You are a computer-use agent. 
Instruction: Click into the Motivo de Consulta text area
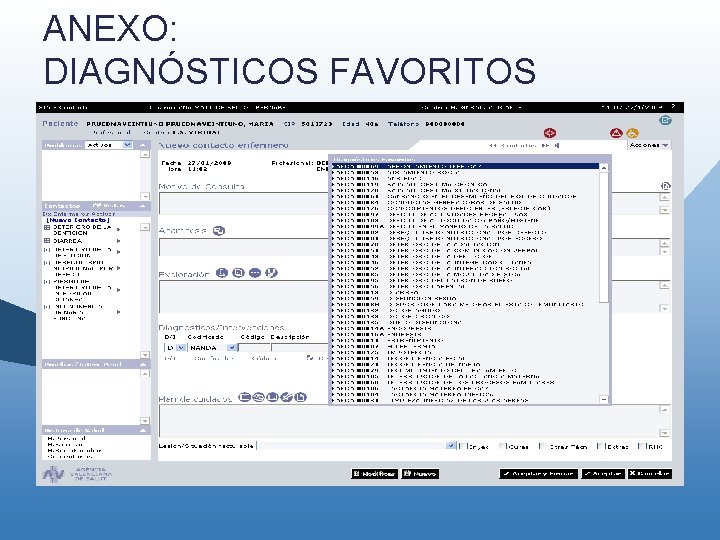(243, 203)
